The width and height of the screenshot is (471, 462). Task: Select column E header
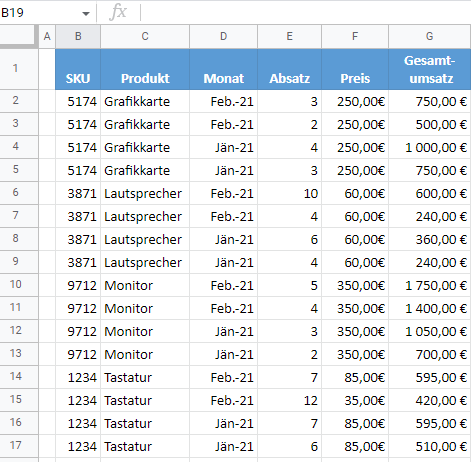(x=290, y=36)
